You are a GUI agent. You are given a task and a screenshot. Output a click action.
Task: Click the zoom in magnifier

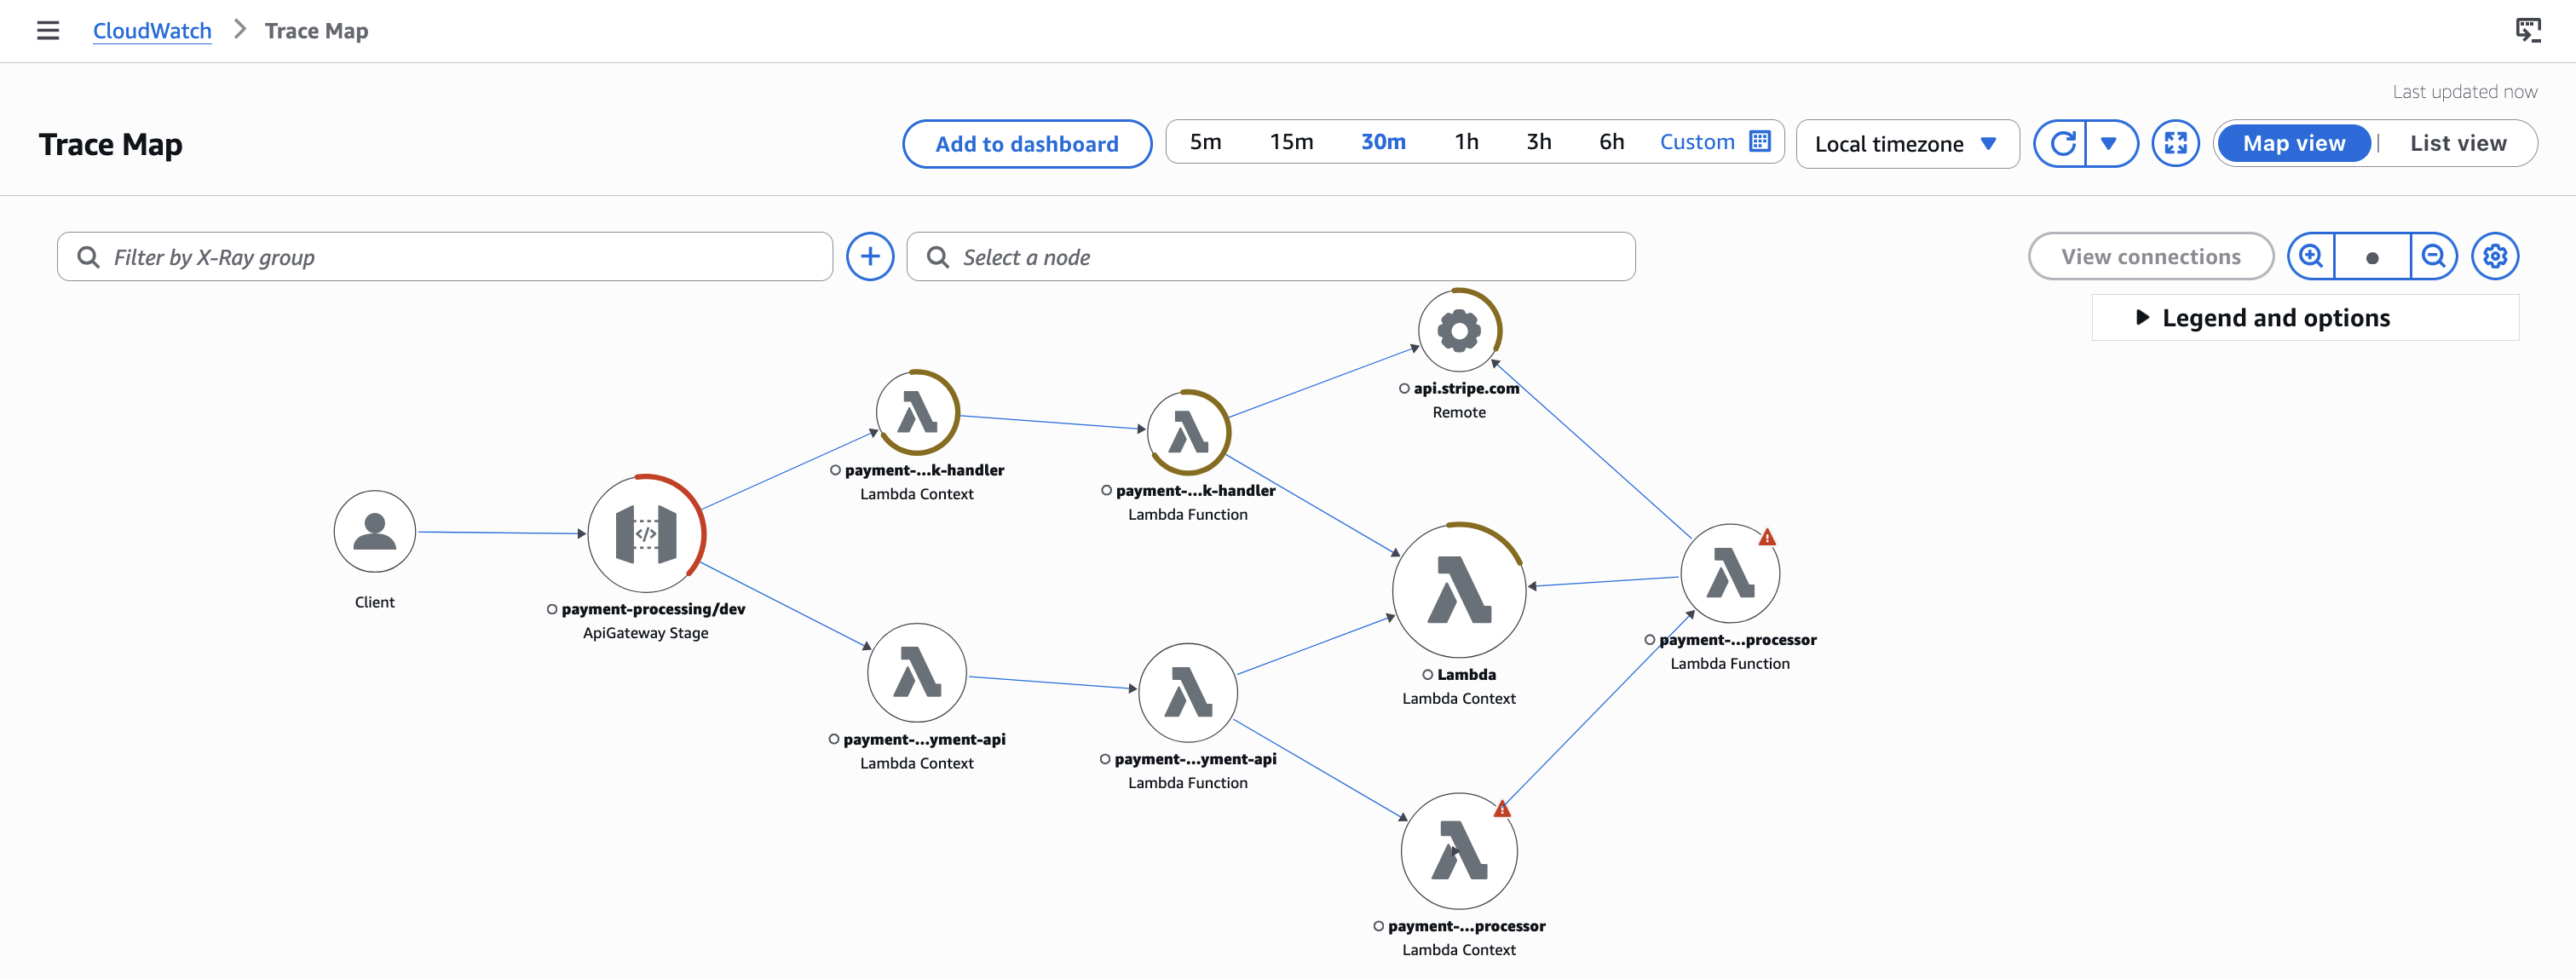(2311, 257)
